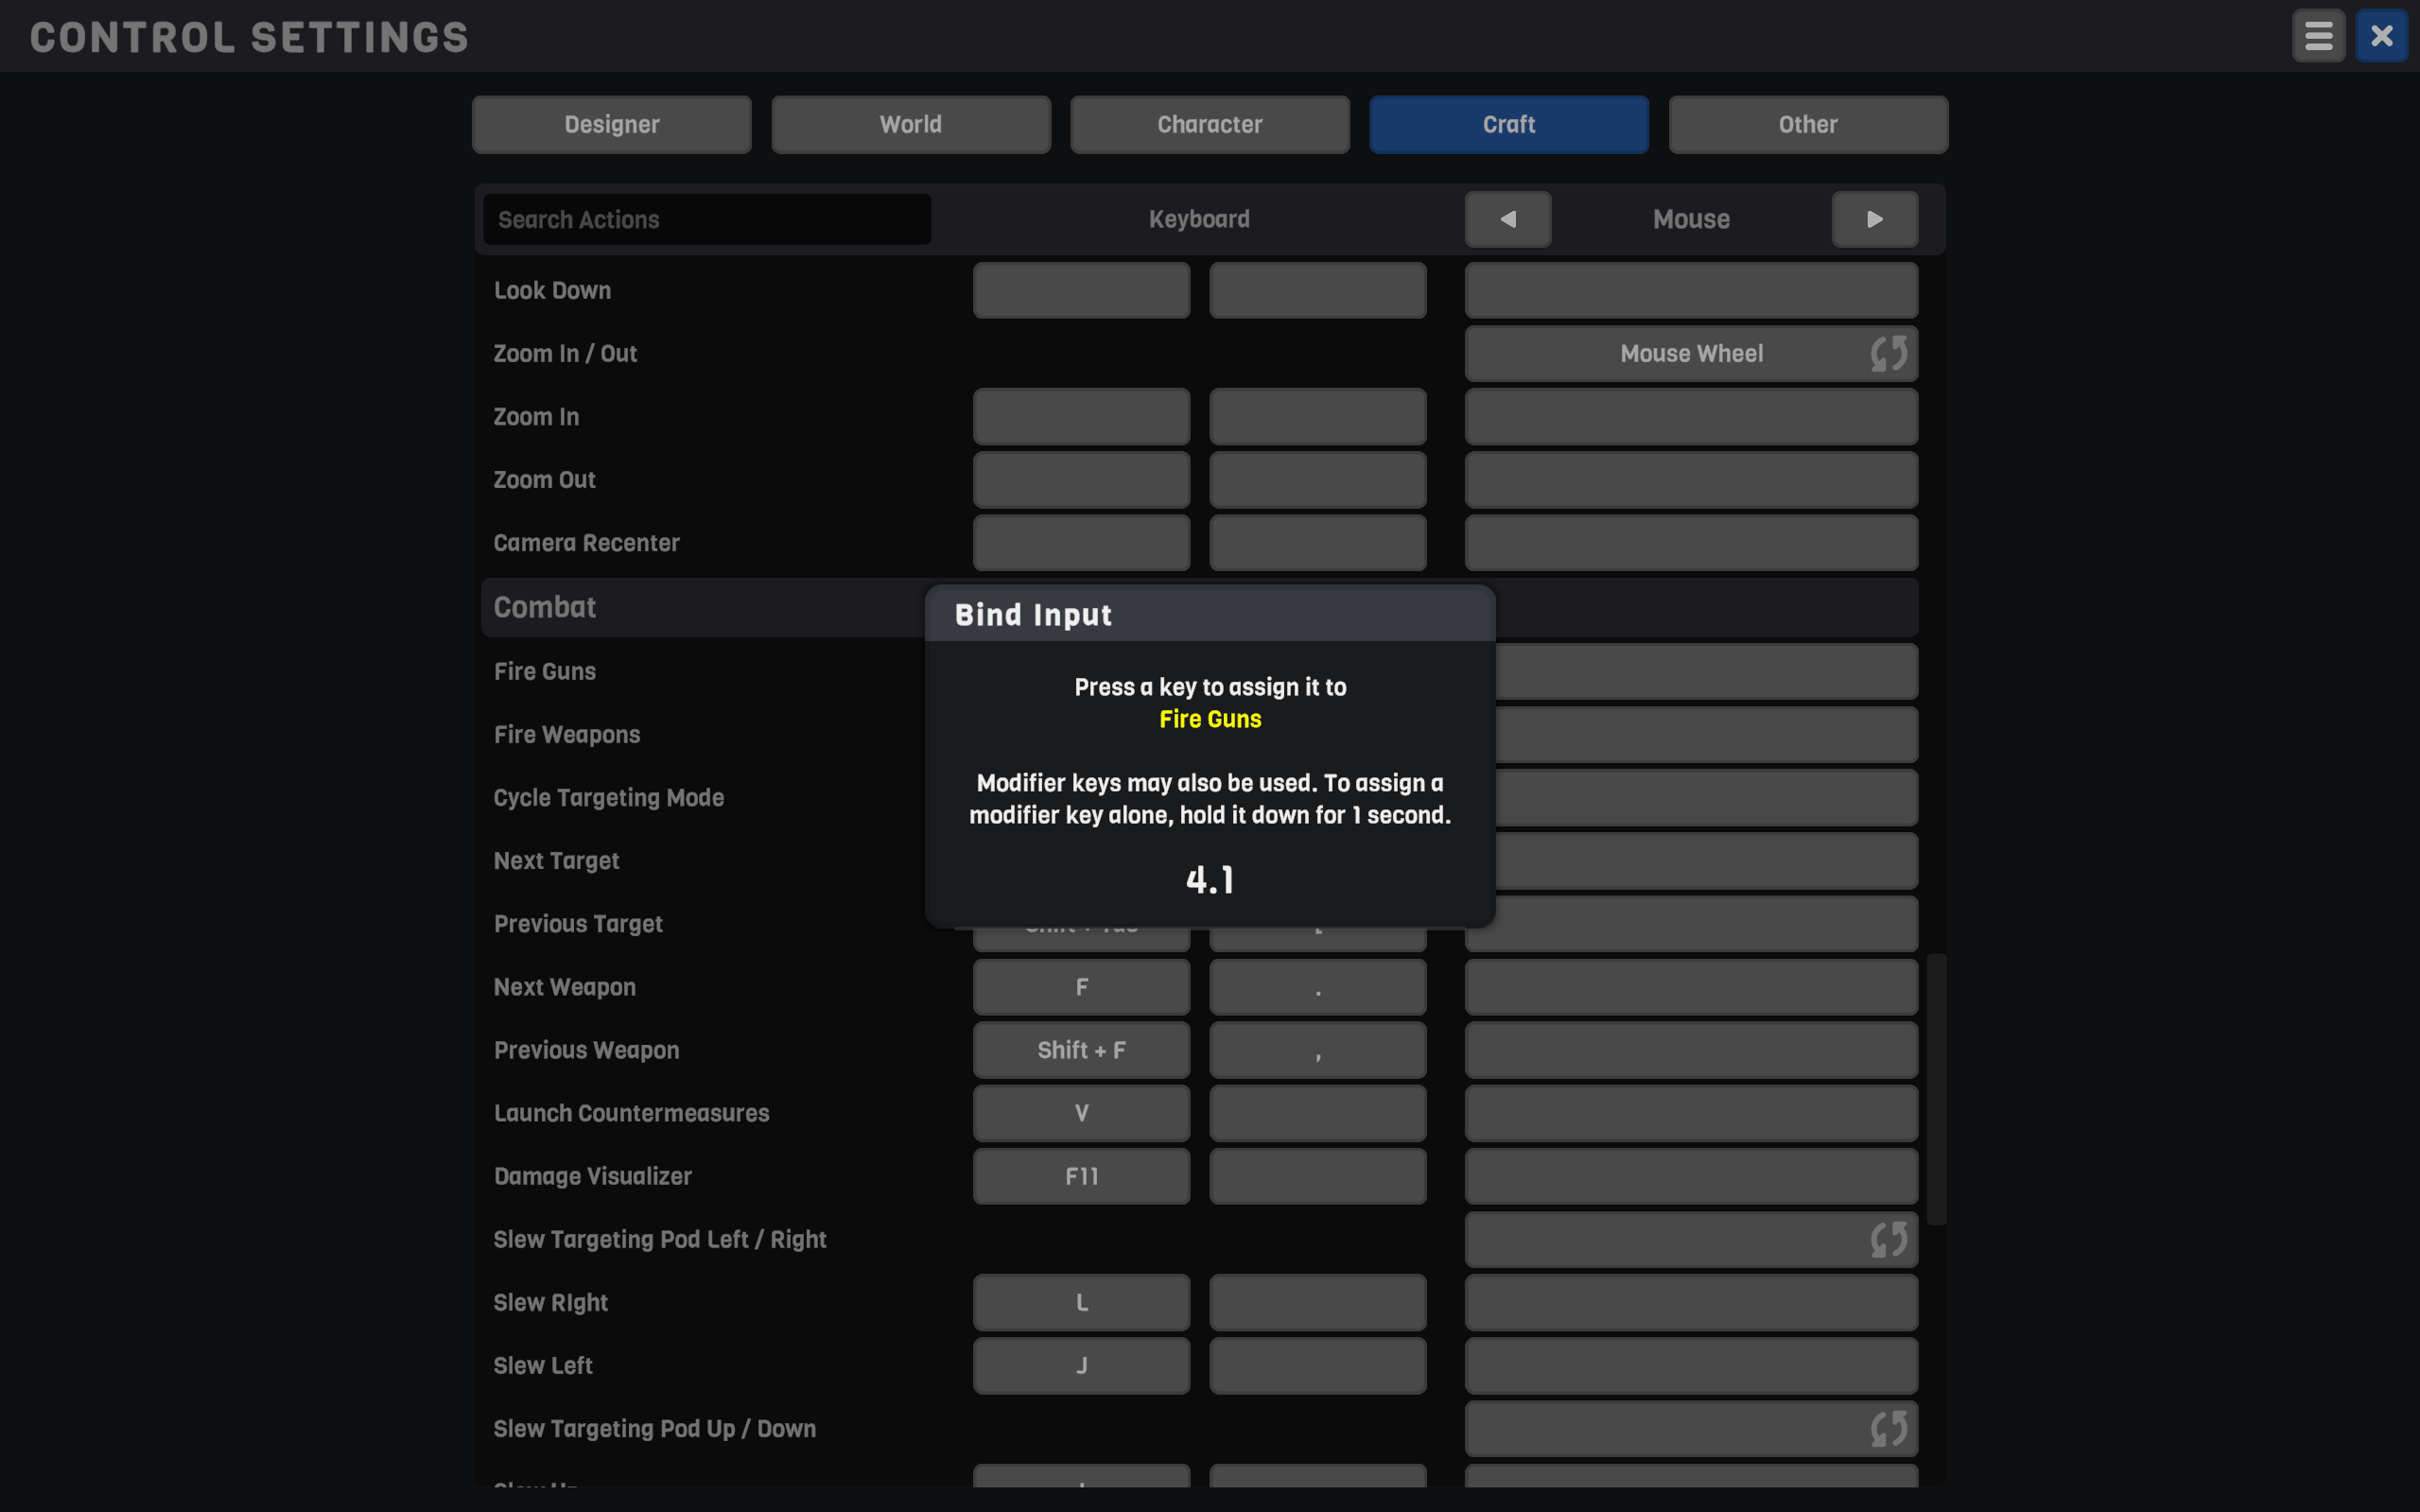Click the next input device arrow
Screen dimensions: 2420x1512
coord(1874,219)
